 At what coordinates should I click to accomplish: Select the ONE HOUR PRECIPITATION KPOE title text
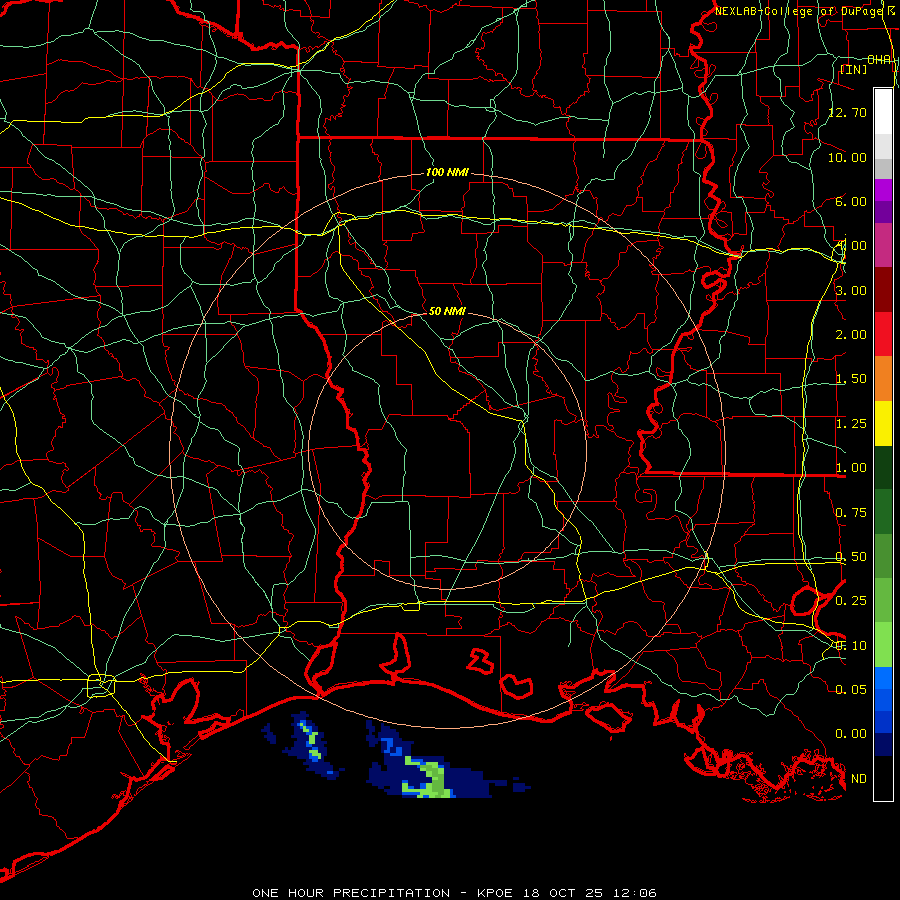click(455, 893)
